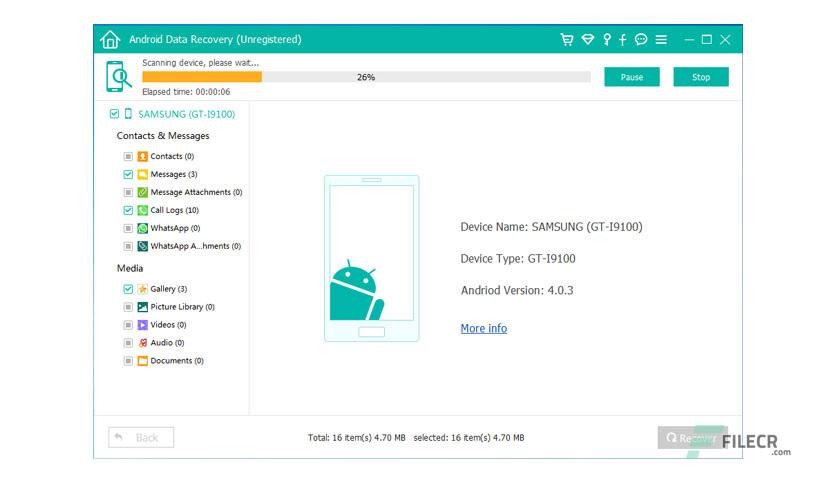
Task: Click SAMSUNG (GT-I9100) device label
Action: pyautogui.click(x=187, y=114)
